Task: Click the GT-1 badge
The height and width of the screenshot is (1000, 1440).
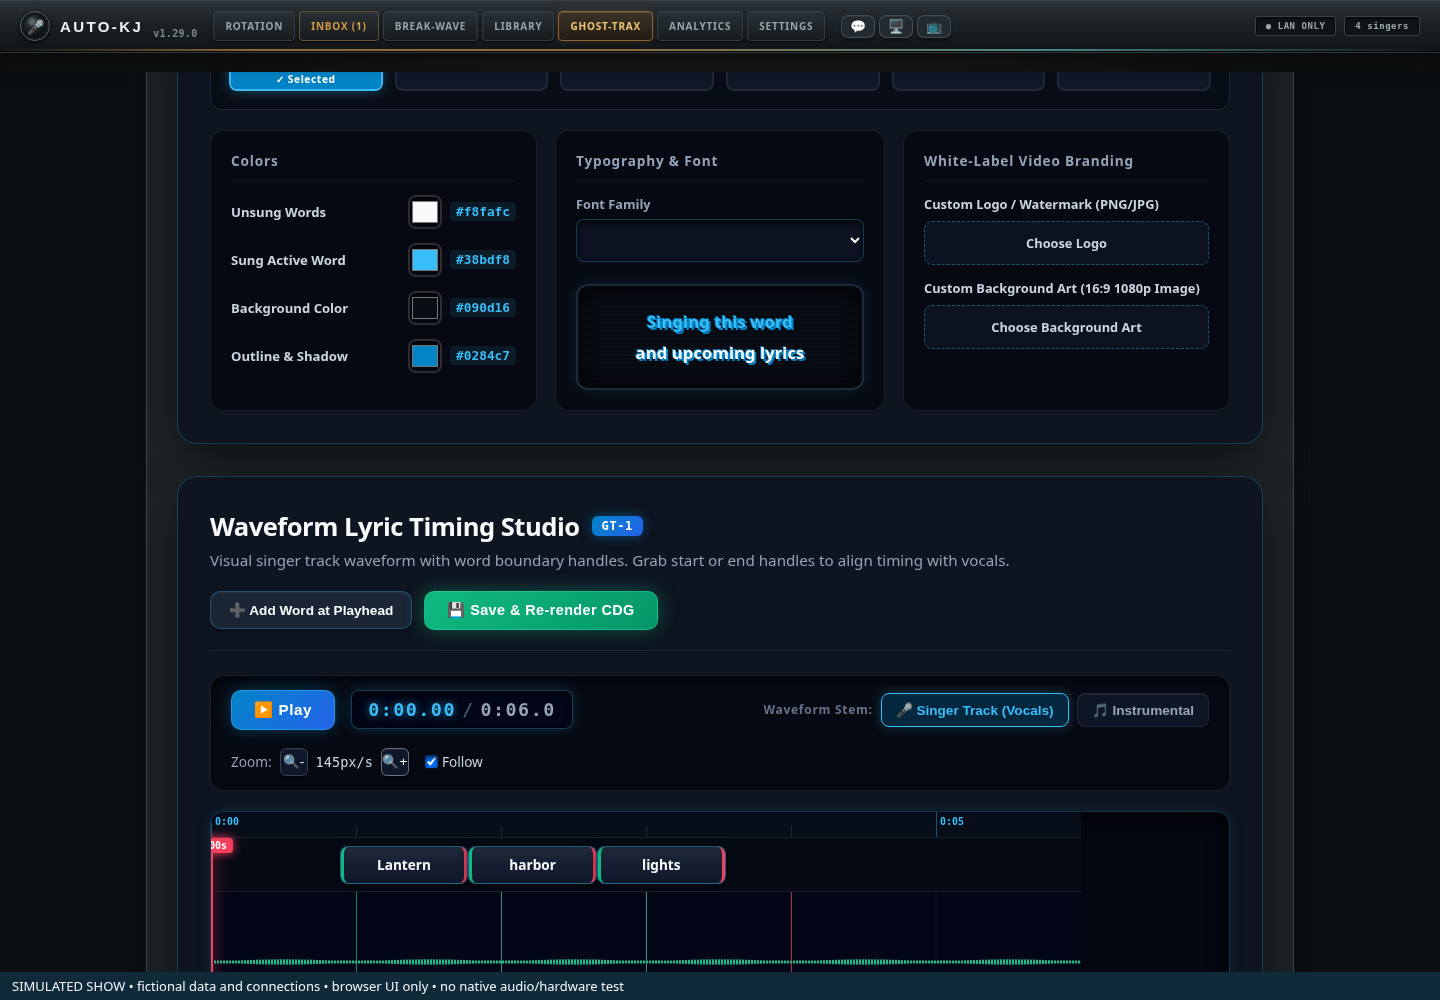Action: 617,526
